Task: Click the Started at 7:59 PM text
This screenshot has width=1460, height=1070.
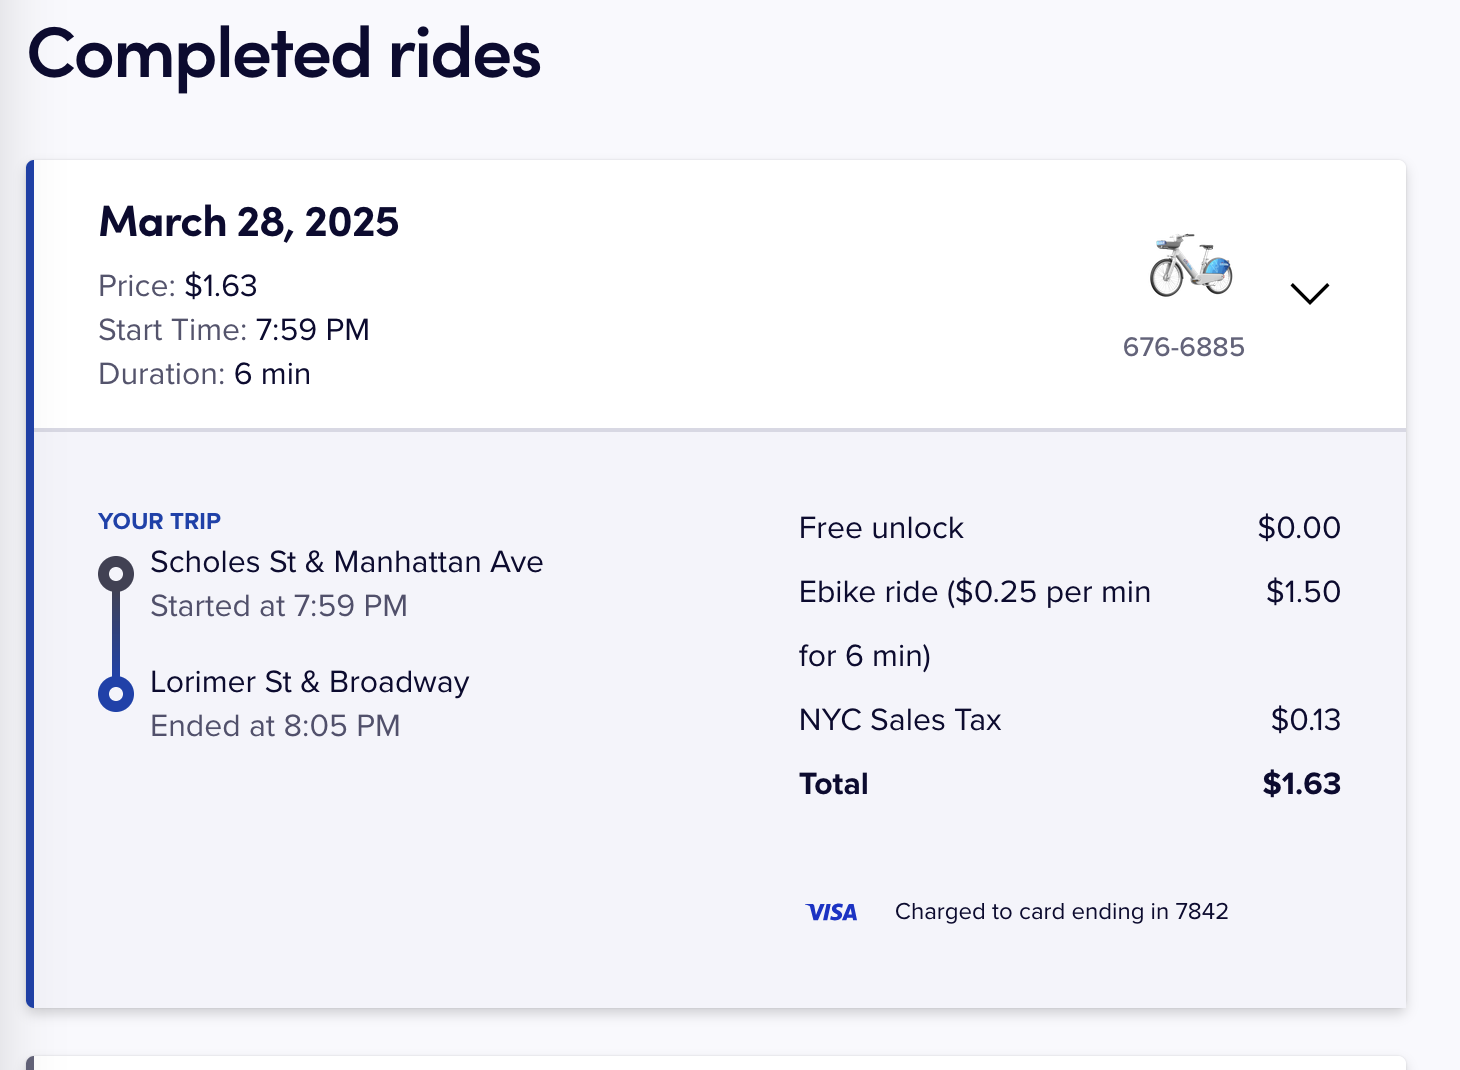Action: pyautogui.click(x=278, y=606)
